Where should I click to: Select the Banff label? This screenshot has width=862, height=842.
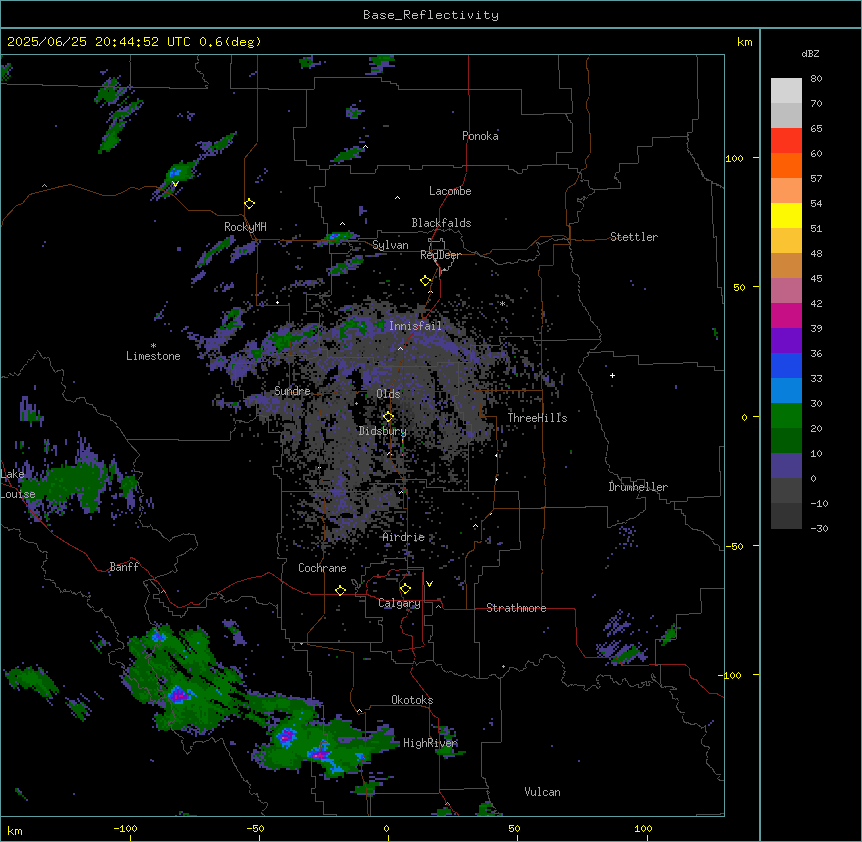pyautogui.click(x=124, y=567)
